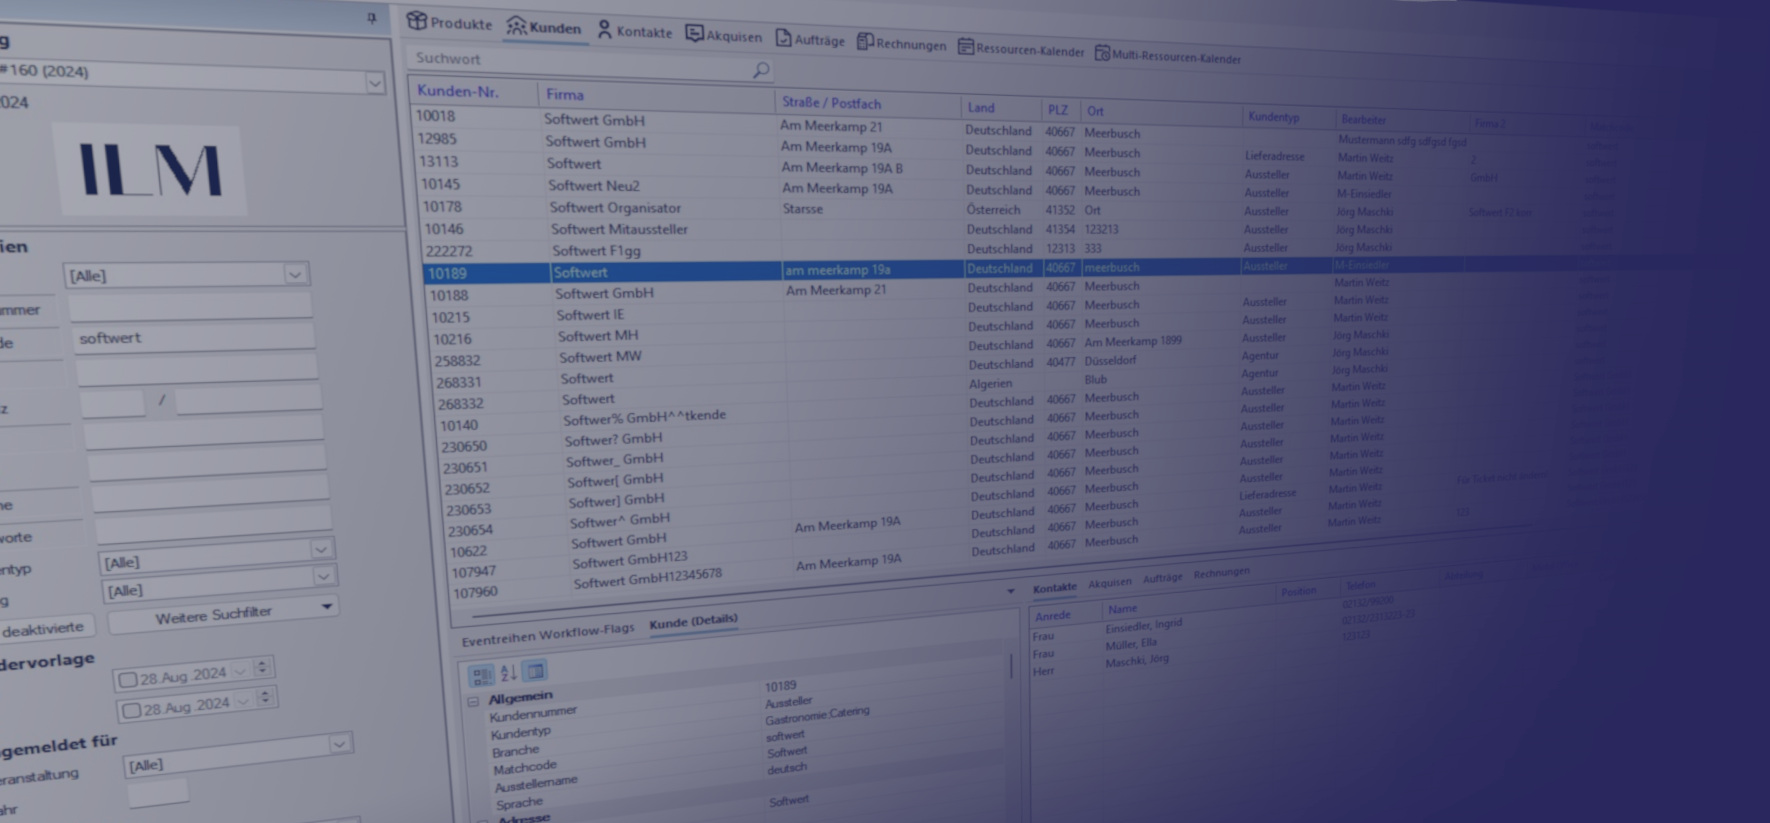Screen dimensions: 1770x823
Task: Sort the property grid alphabetically (A-Z icon)
Action: 509,672
